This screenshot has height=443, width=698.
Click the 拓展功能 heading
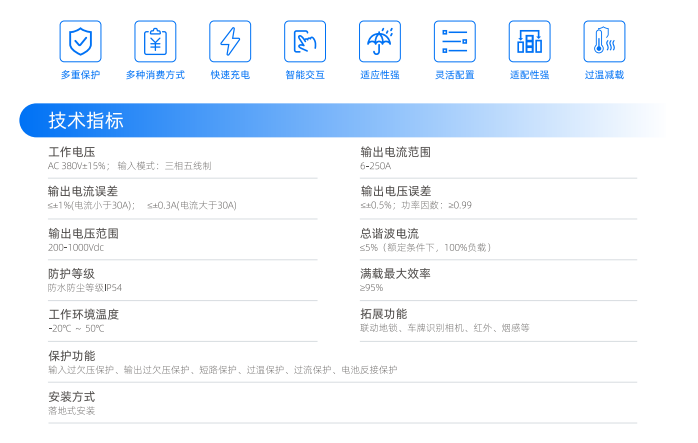coord(383,314)
